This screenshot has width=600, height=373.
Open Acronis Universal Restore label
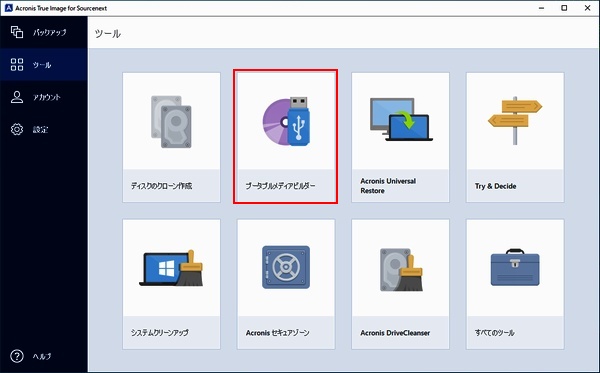coord(388,186)
